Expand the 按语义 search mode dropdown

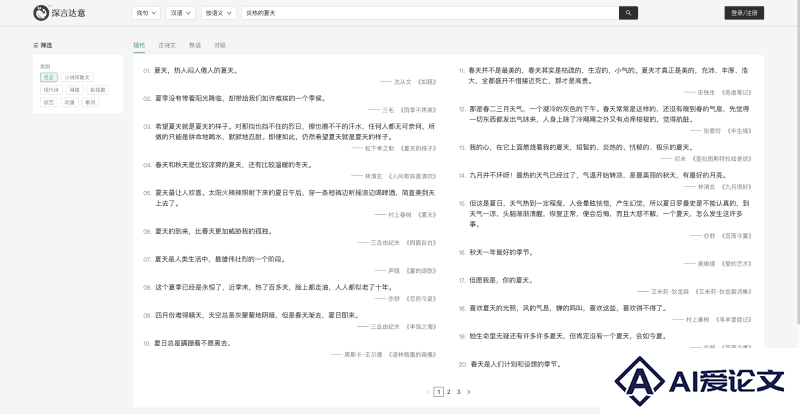219,13
